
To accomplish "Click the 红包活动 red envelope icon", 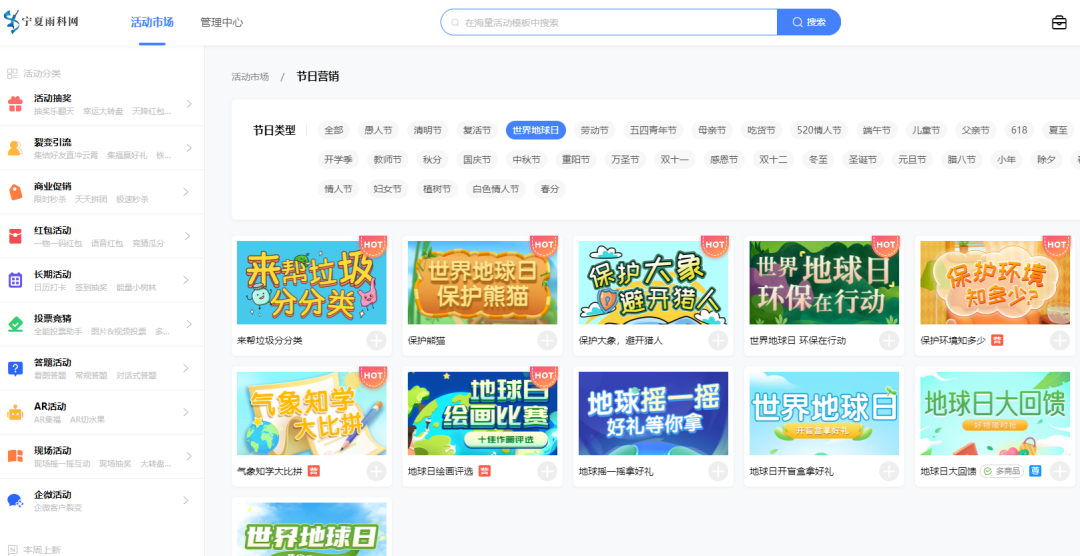I will (15, 236).
